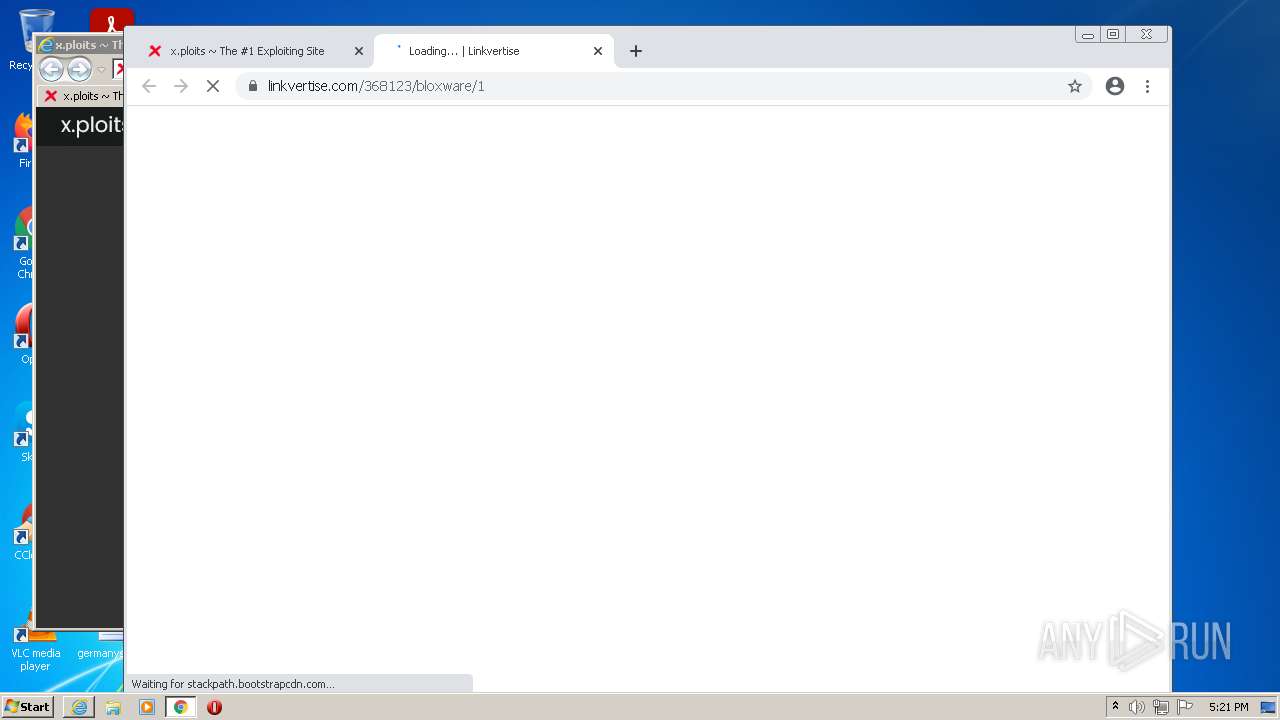Go back in the Internet Explorer window
Screen dimensions: 1280x720
pyautogui.click(x=51, y=69)
